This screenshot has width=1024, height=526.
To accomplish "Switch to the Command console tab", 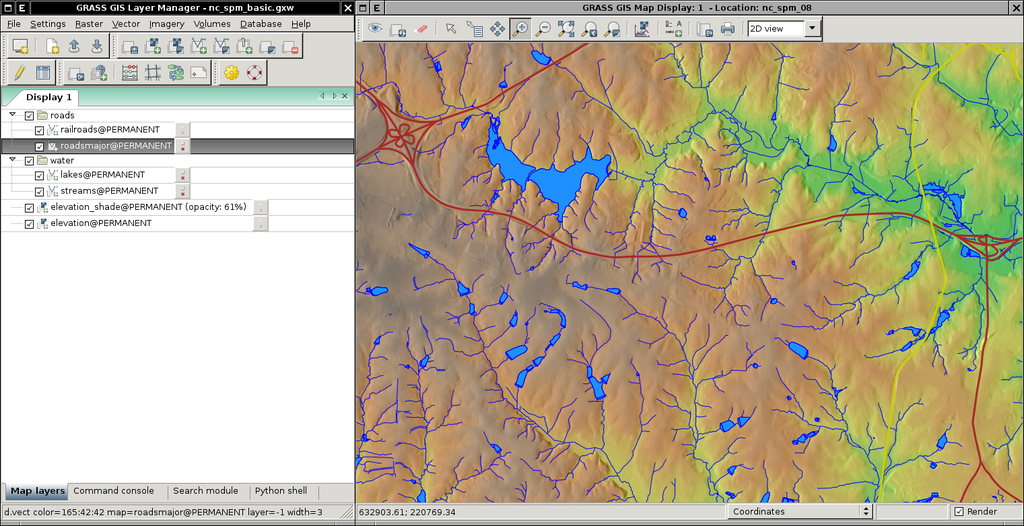I will 113,491.
